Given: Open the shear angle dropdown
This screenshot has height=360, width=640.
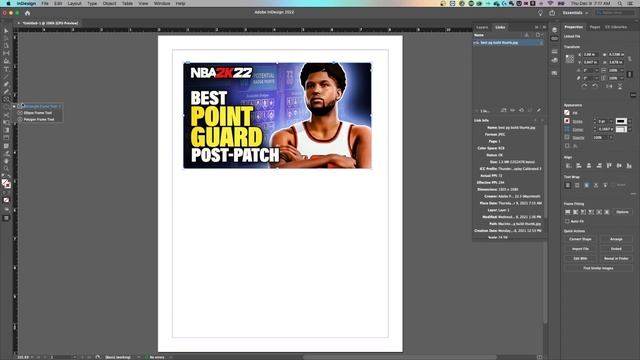Looking at the screenshot, I should pos(597,78).
